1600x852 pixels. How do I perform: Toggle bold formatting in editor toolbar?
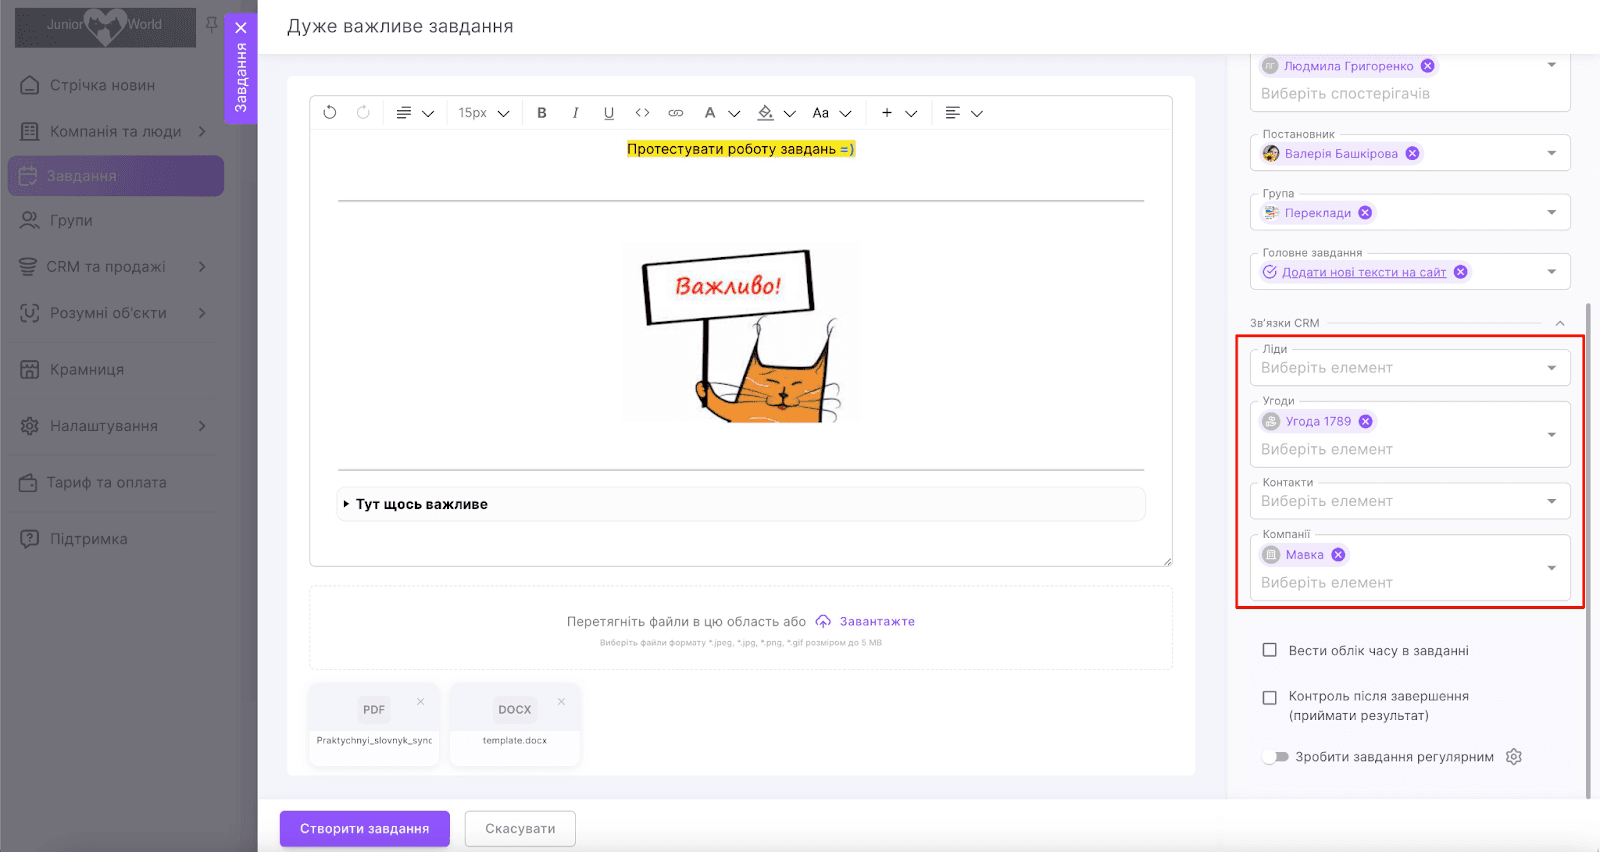[542, 113]
